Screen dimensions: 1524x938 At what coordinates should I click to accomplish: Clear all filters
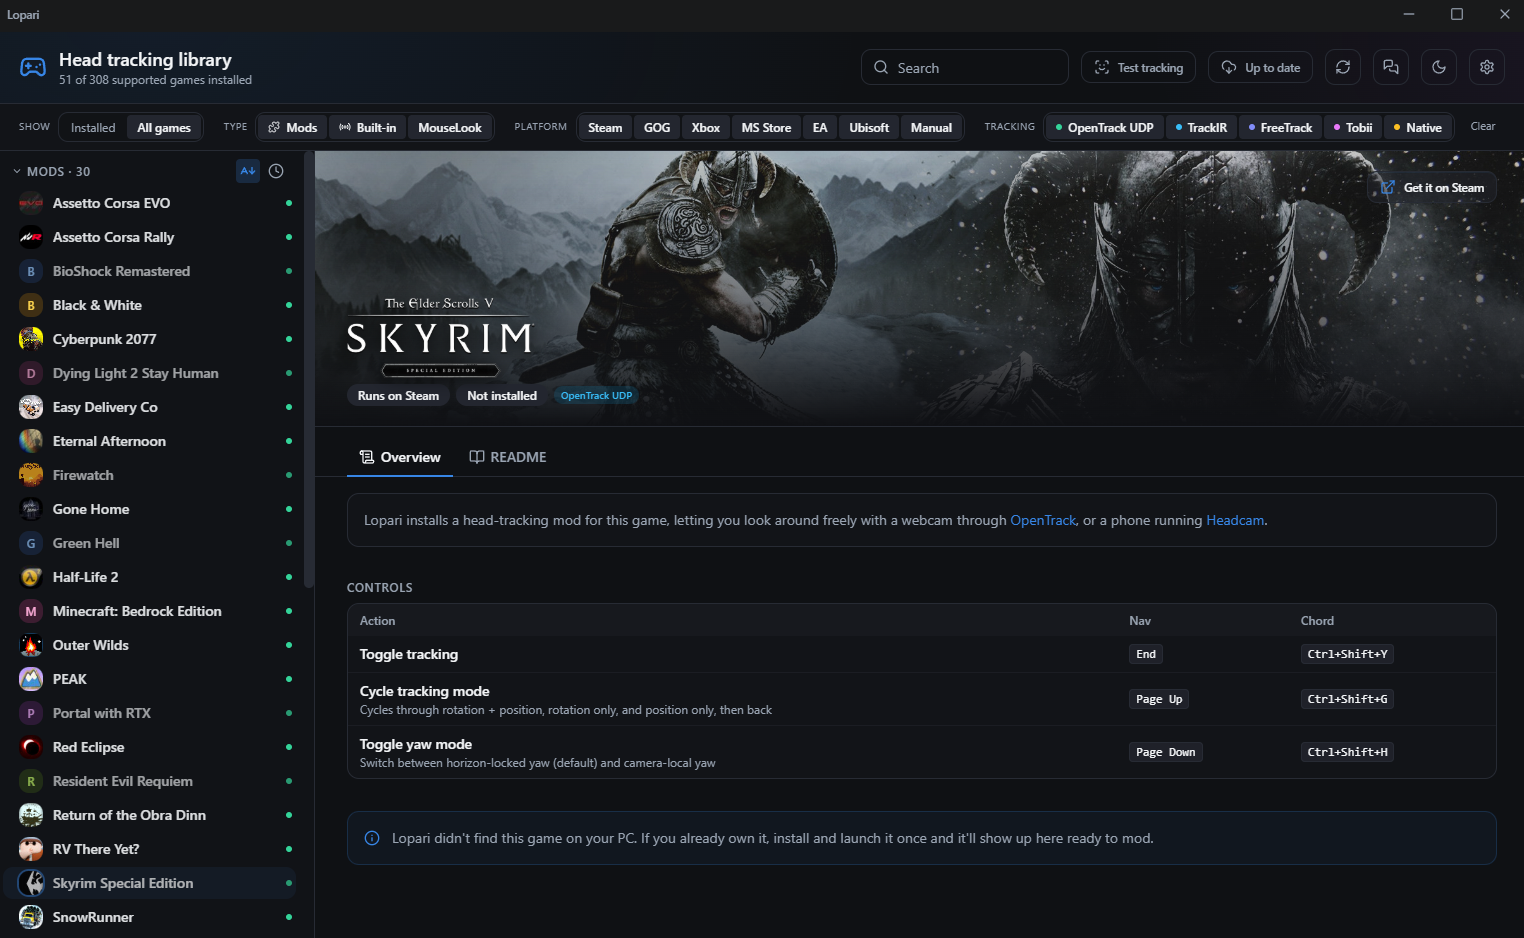pos(1482,126)
